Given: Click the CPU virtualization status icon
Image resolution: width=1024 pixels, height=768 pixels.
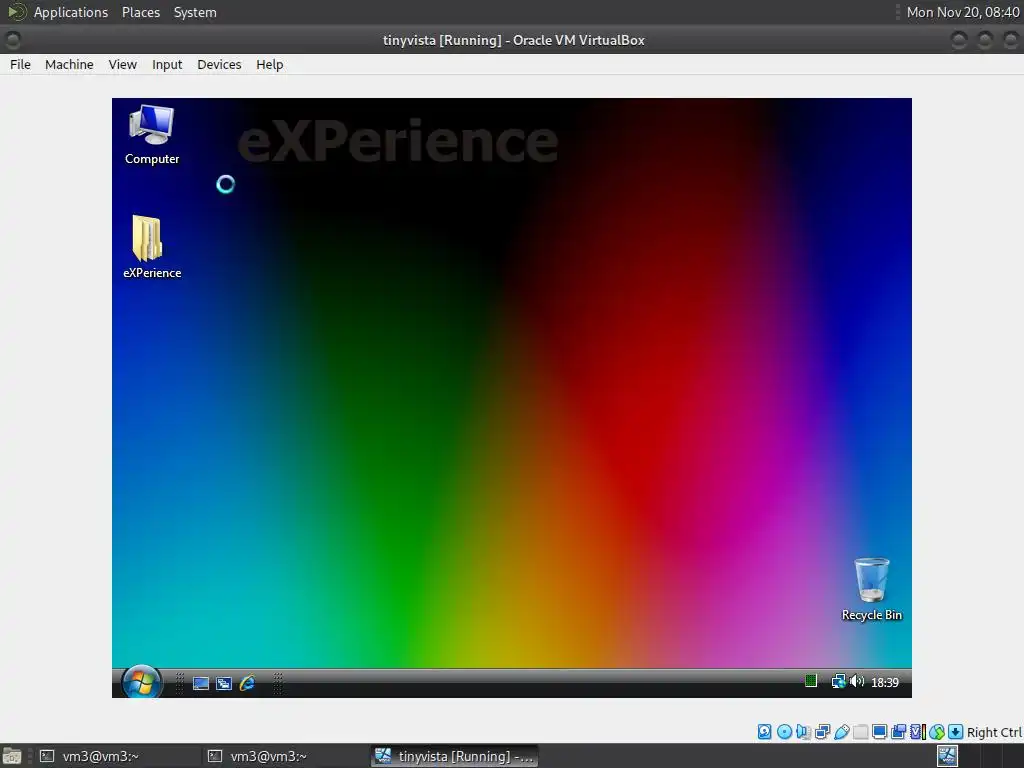Looking at the screenshot, I should [x=918, y=732].
